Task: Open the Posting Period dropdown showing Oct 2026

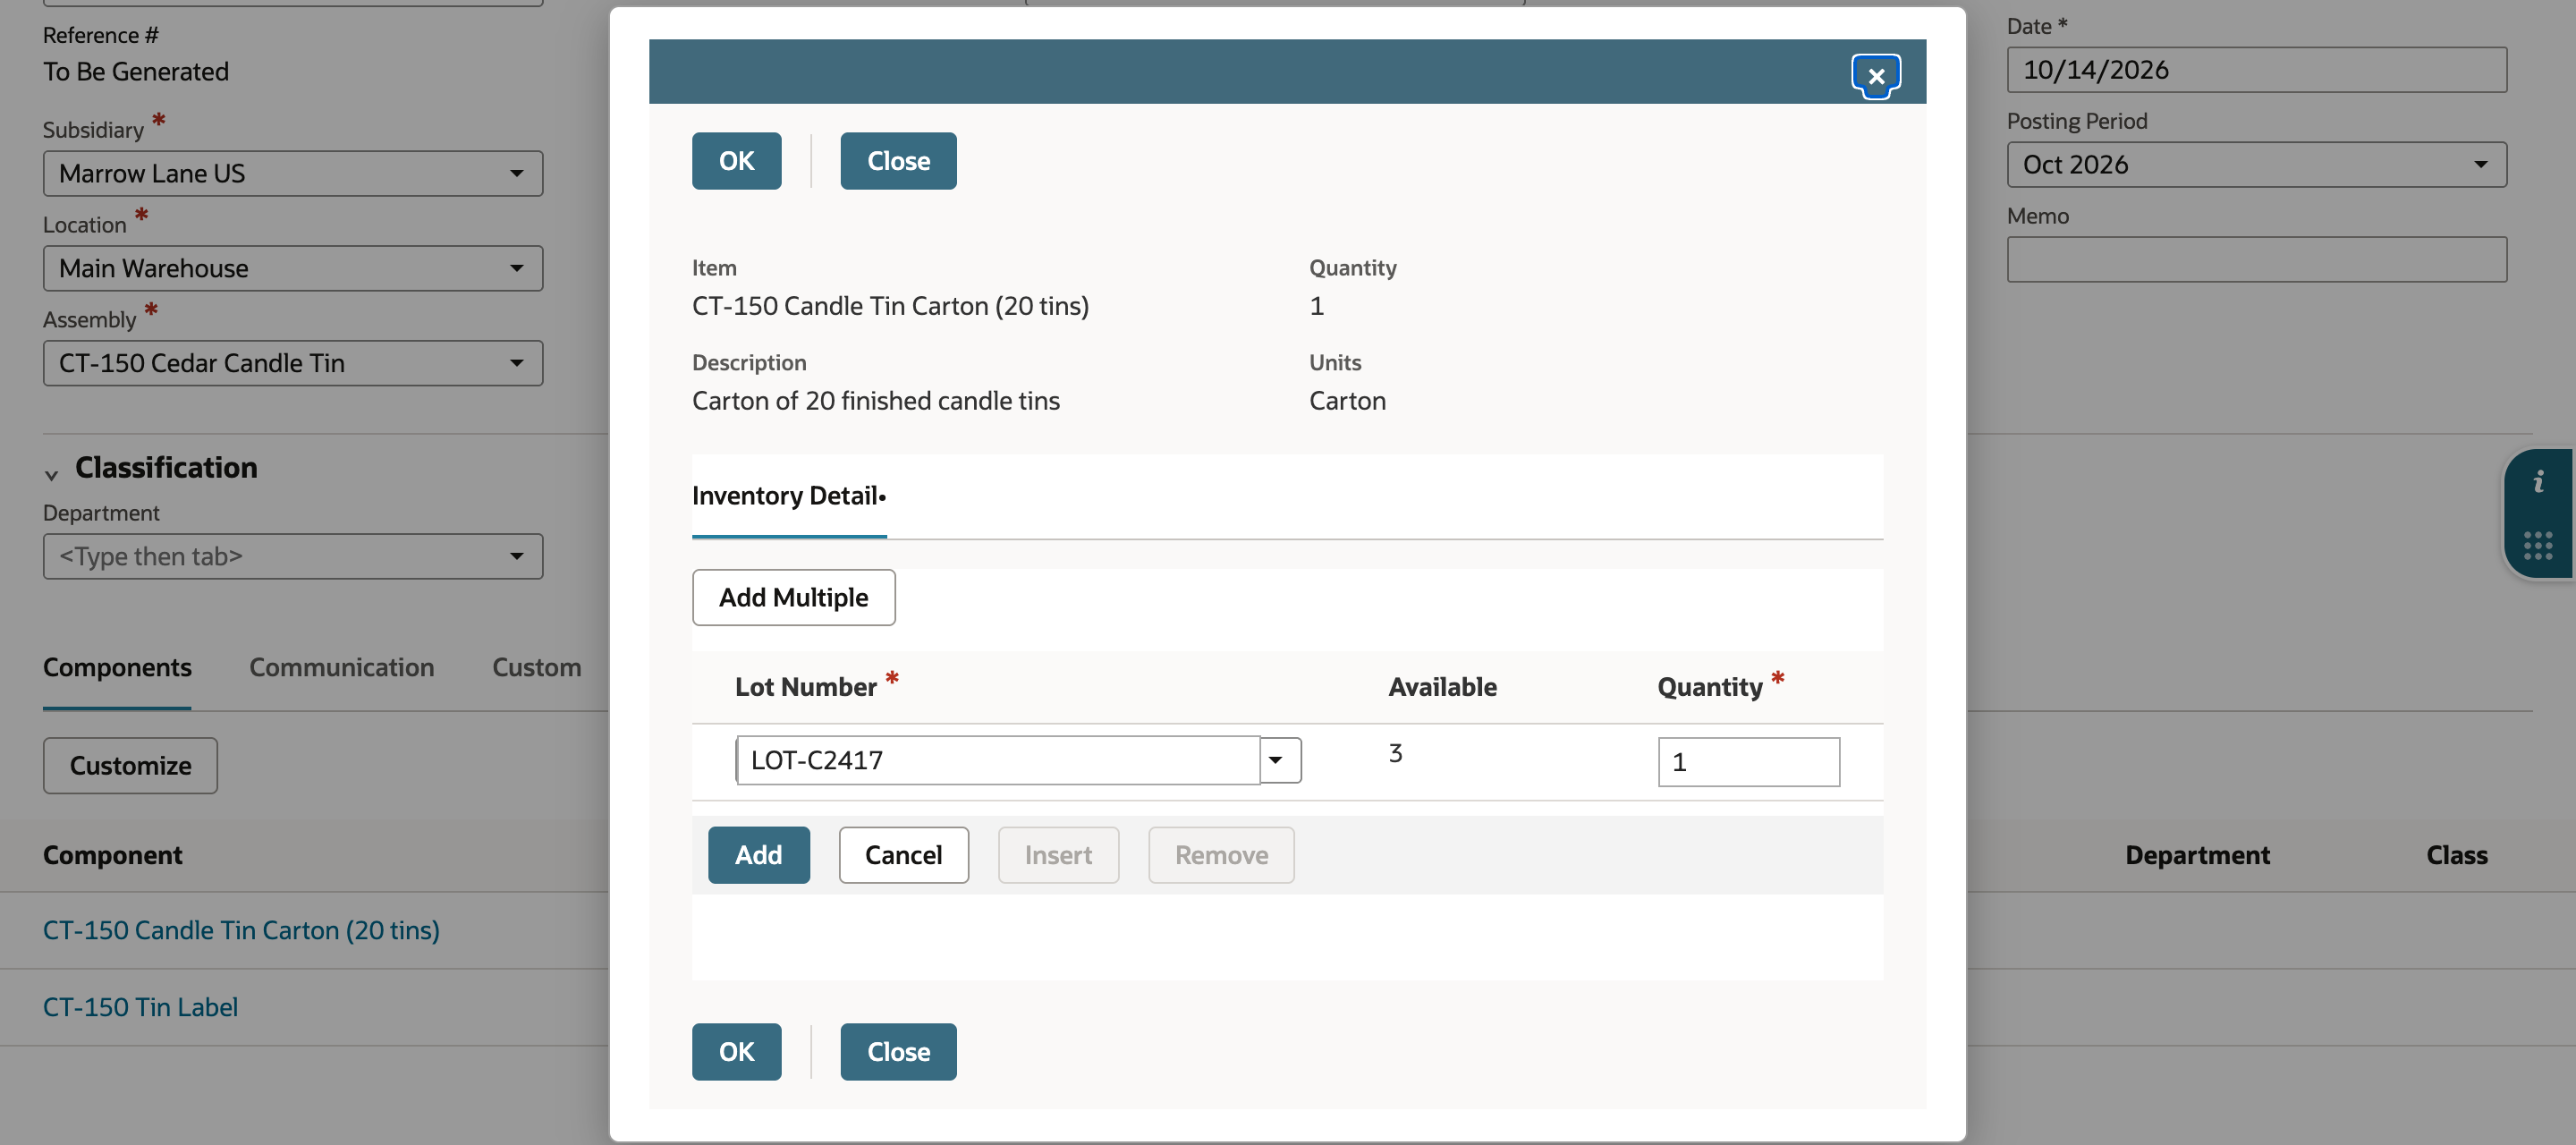Action: 2256,164
